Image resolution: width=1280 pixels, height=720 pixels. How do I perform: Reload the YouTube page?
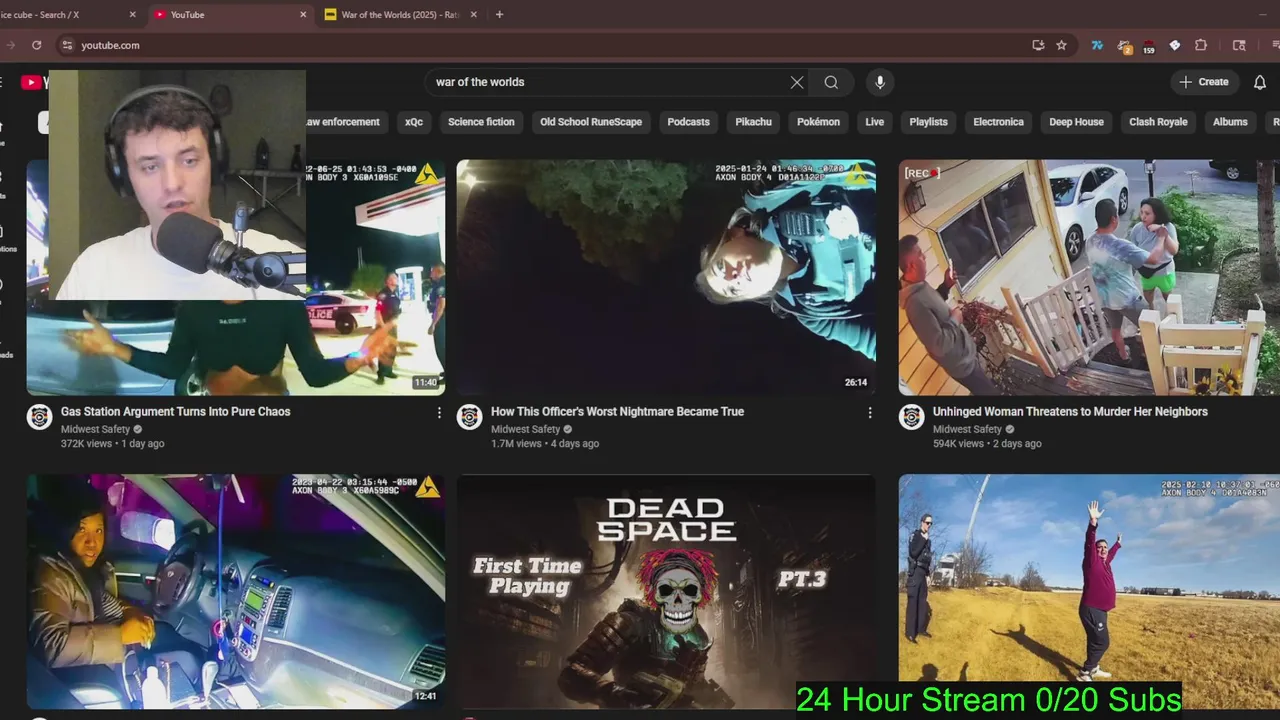click(36, 45)
